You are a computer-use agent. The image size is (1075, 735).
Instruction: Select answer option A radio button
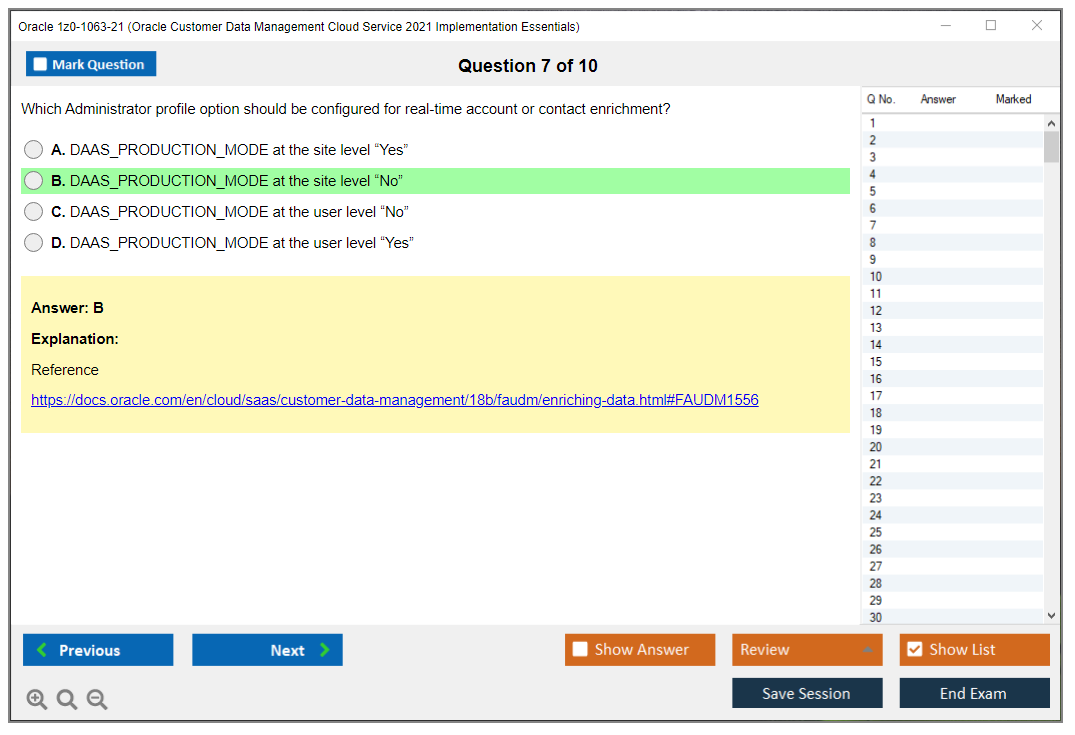click(x=33, y=149)
